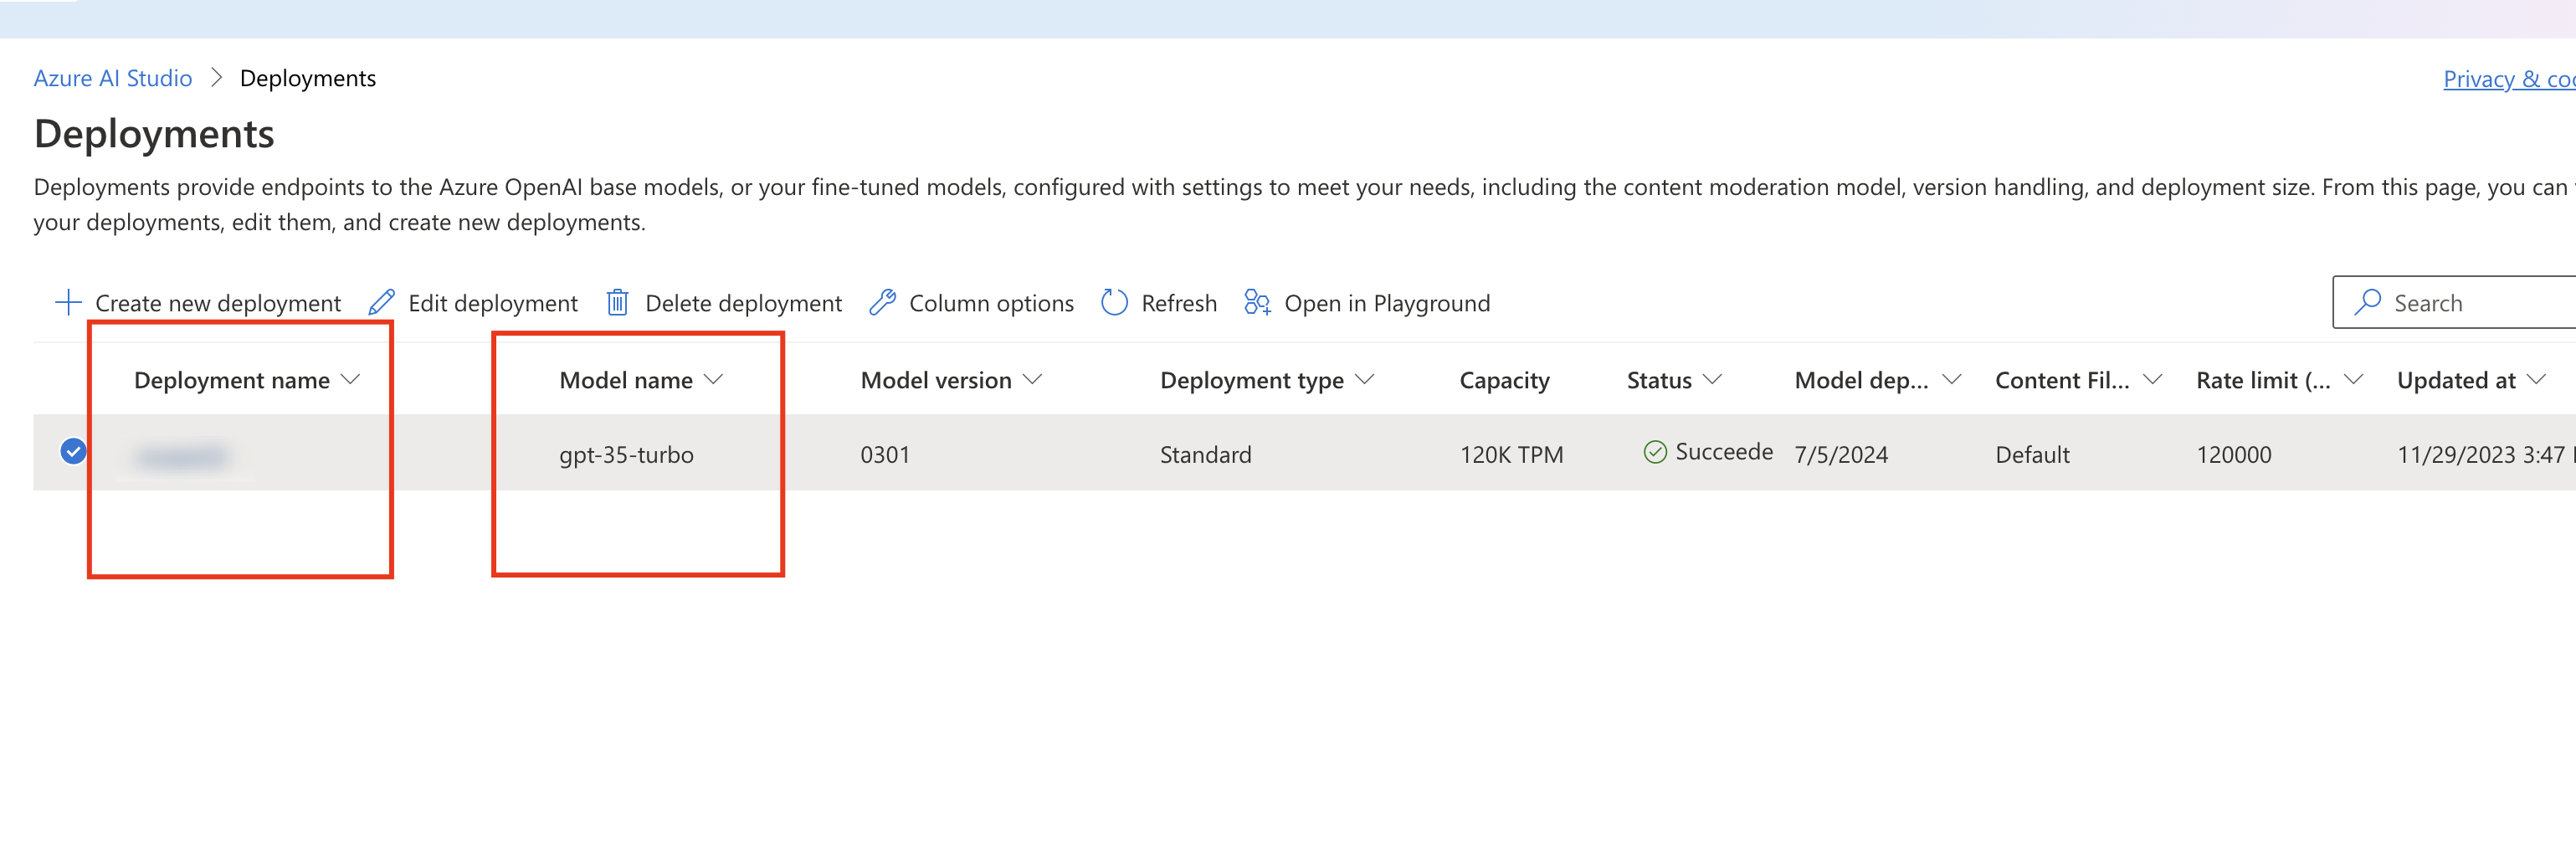2576x857 pixels.
Task: Click the Capacity column header
Action: (x=1504, y=380)
